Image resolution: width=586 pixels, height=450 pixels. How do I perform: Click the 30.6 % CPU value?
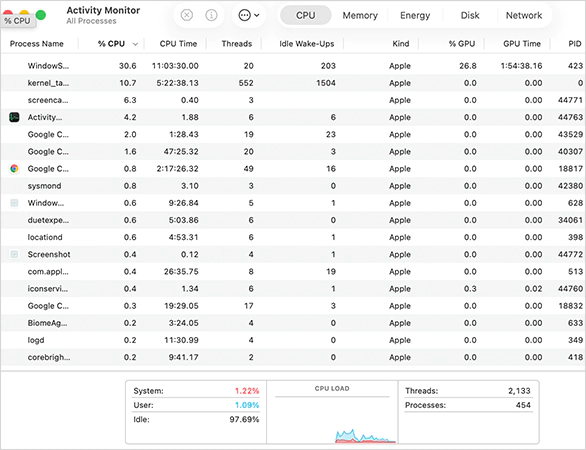[127, 66]
